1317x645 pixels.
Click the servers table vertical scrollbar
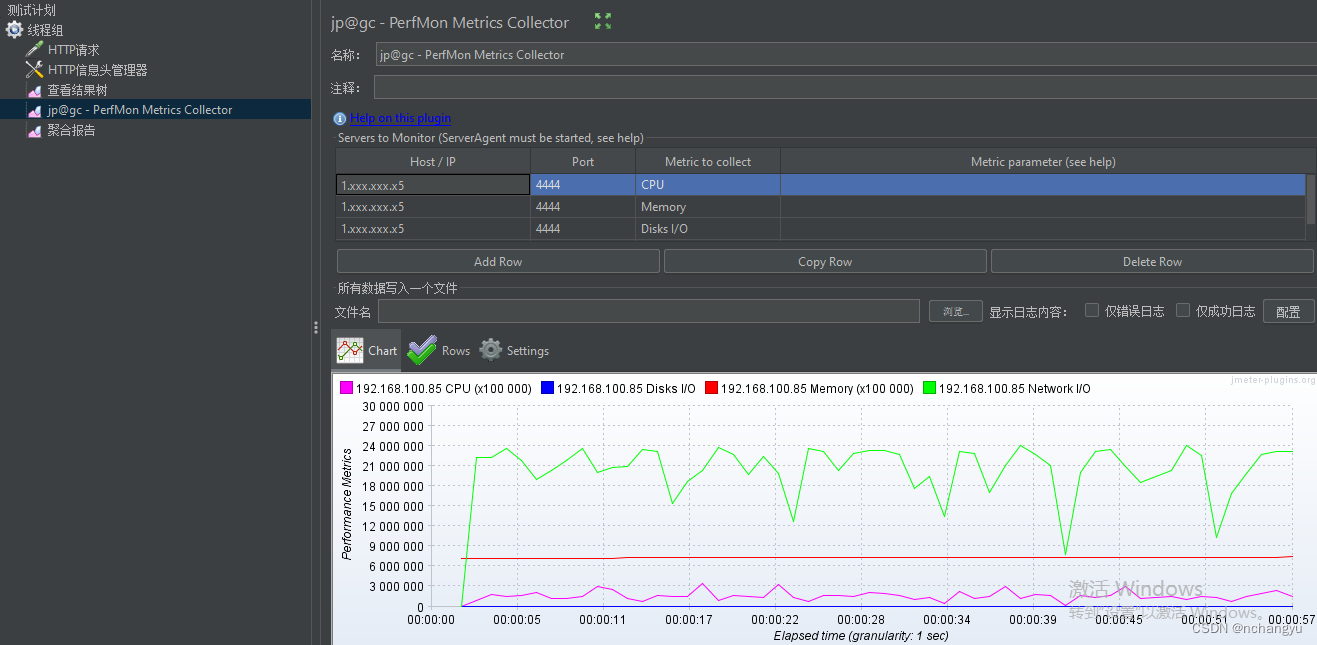[x=1311, y=198]
